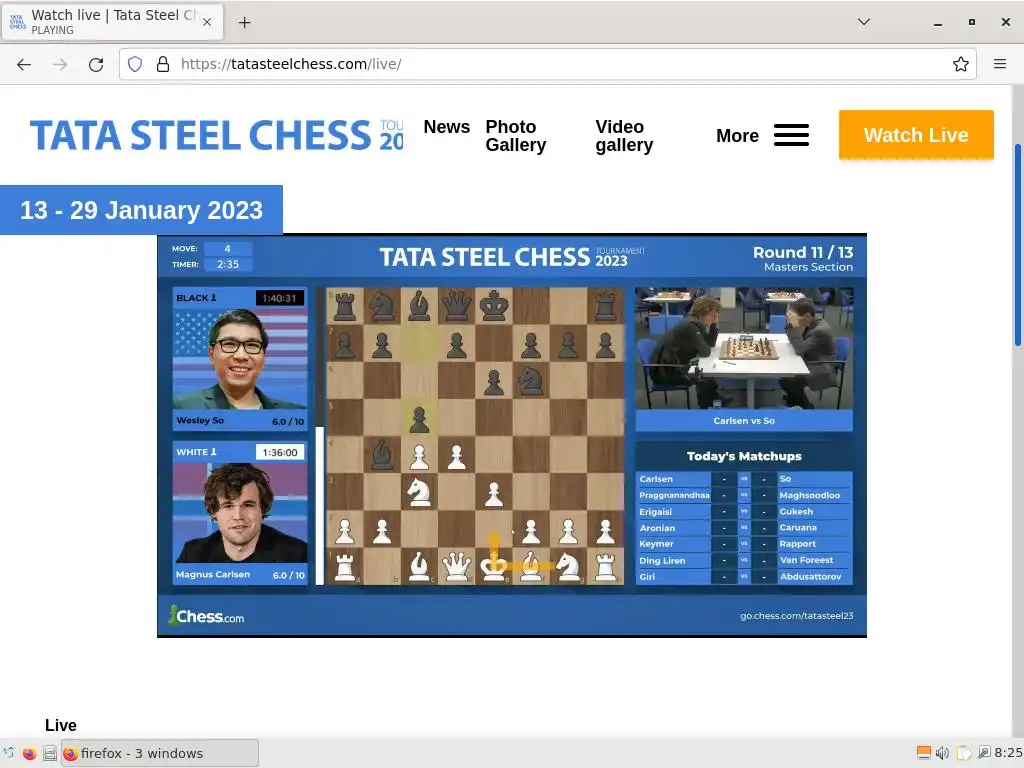Click the Carlsen vs So webcam feed
Viewport: 1024px width, 768px height.
744,348
